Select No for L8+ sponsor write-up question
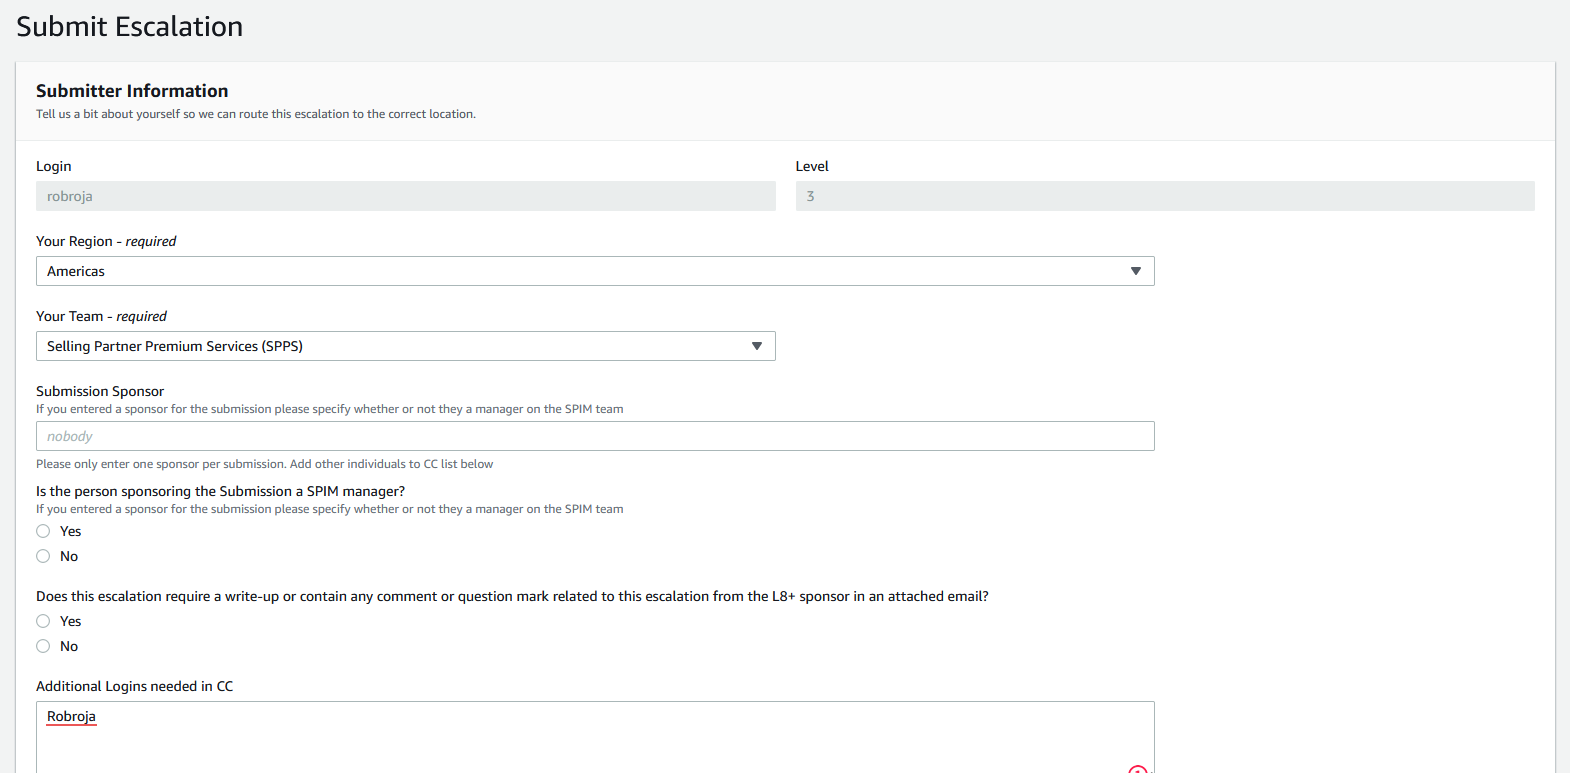Viewport: 1570px width, 773px height. (43, 646)
